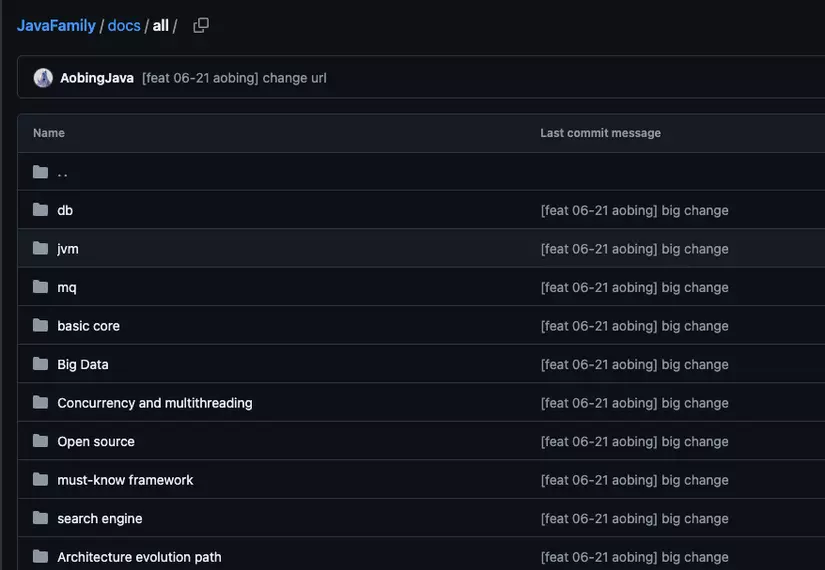Go to docs breadcrumb link
Image resolution: width=825 pixels, height=570 pixels.
click(124, 25)
